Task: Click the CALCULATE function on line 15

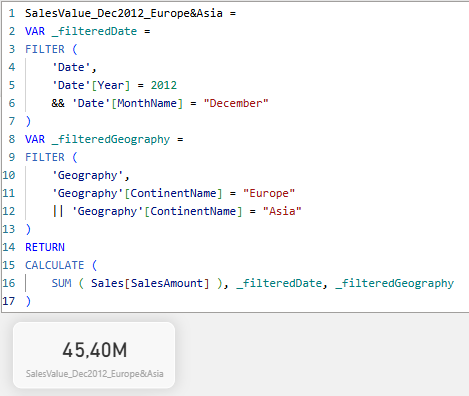Action: pyautogui.click(x=55, y=265)
